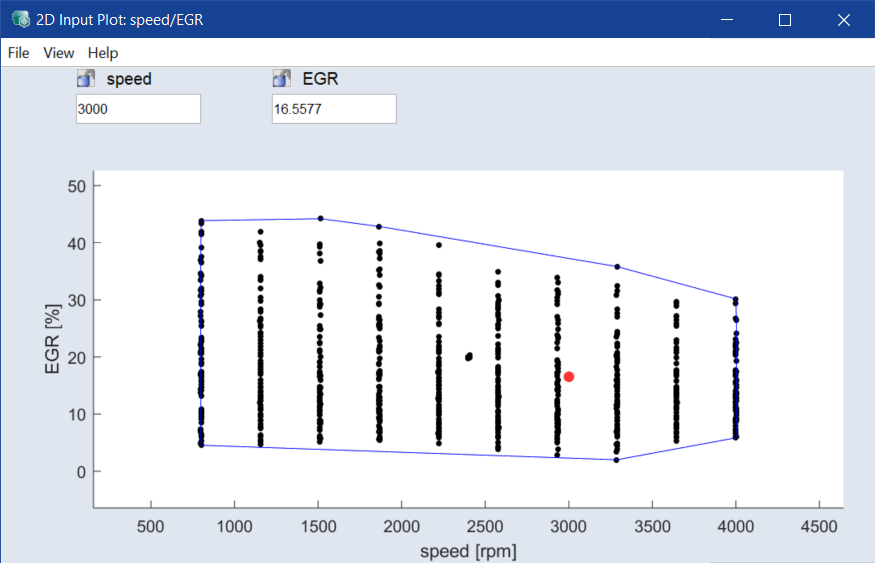Close the 2D Input Plot window
Viewport: 875px width, 563px height.
(x=842, y=20)
